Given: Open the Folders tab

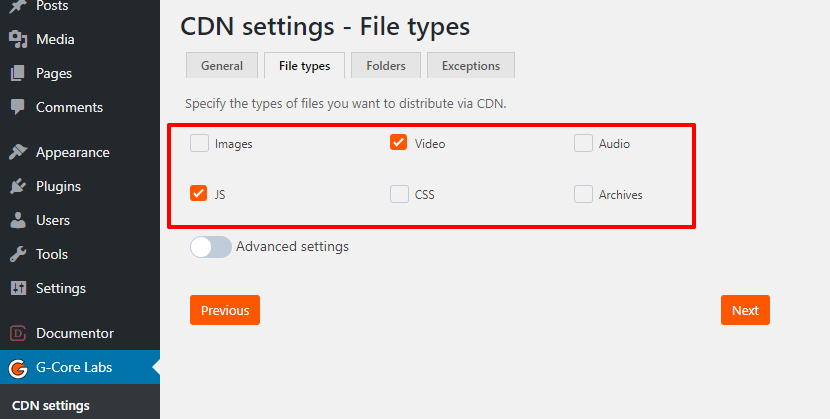Looking at the screenshot, I should click(x=385, y=66).
